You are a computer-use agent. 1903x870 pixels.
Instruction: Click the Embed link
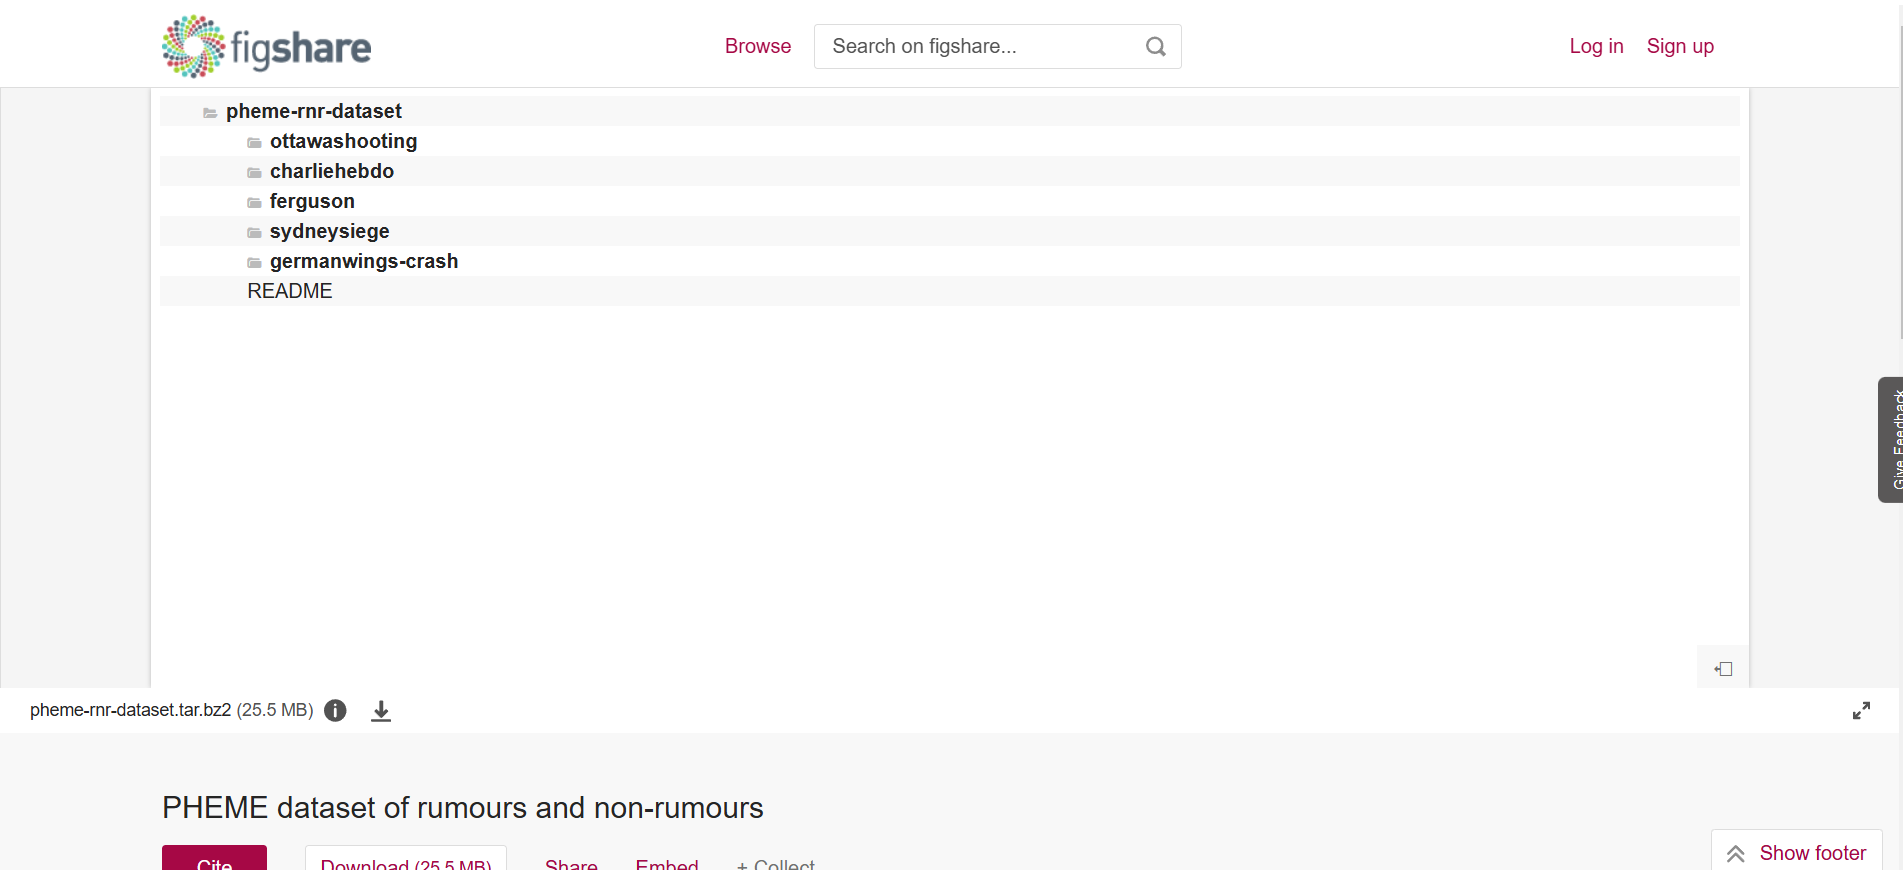point(667,863)
